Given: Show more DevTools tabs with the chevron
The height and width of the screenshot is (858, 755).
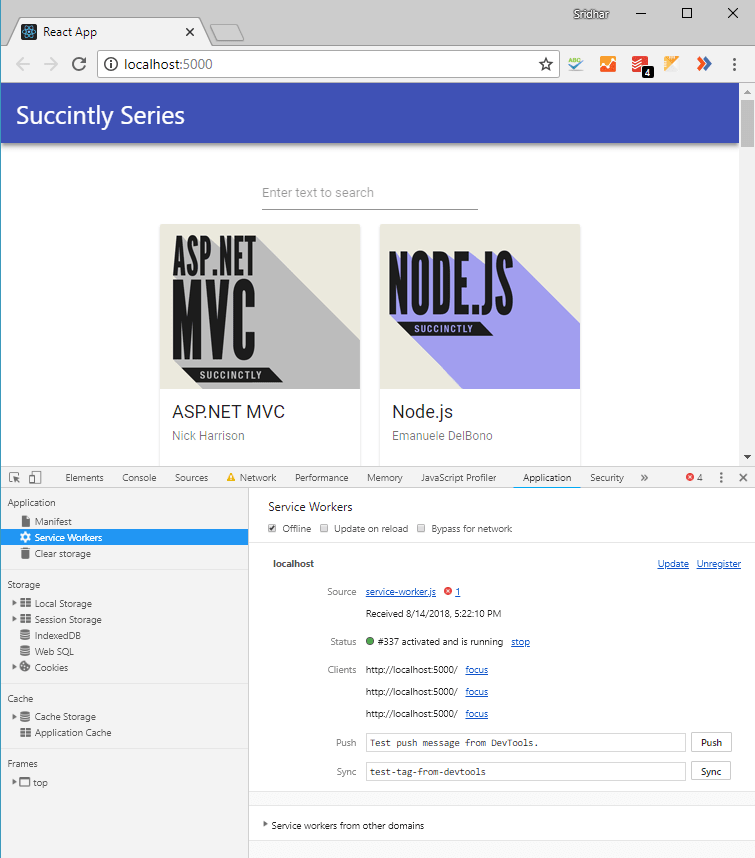Looking at the screenshot, I should point(644,477).
